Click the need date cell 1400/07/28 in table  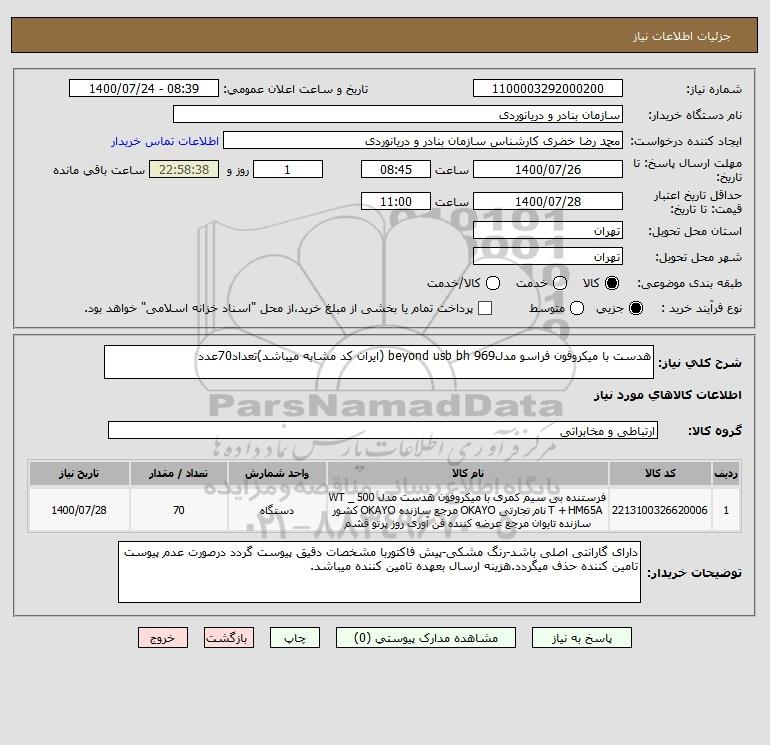[x=79, y=510]
